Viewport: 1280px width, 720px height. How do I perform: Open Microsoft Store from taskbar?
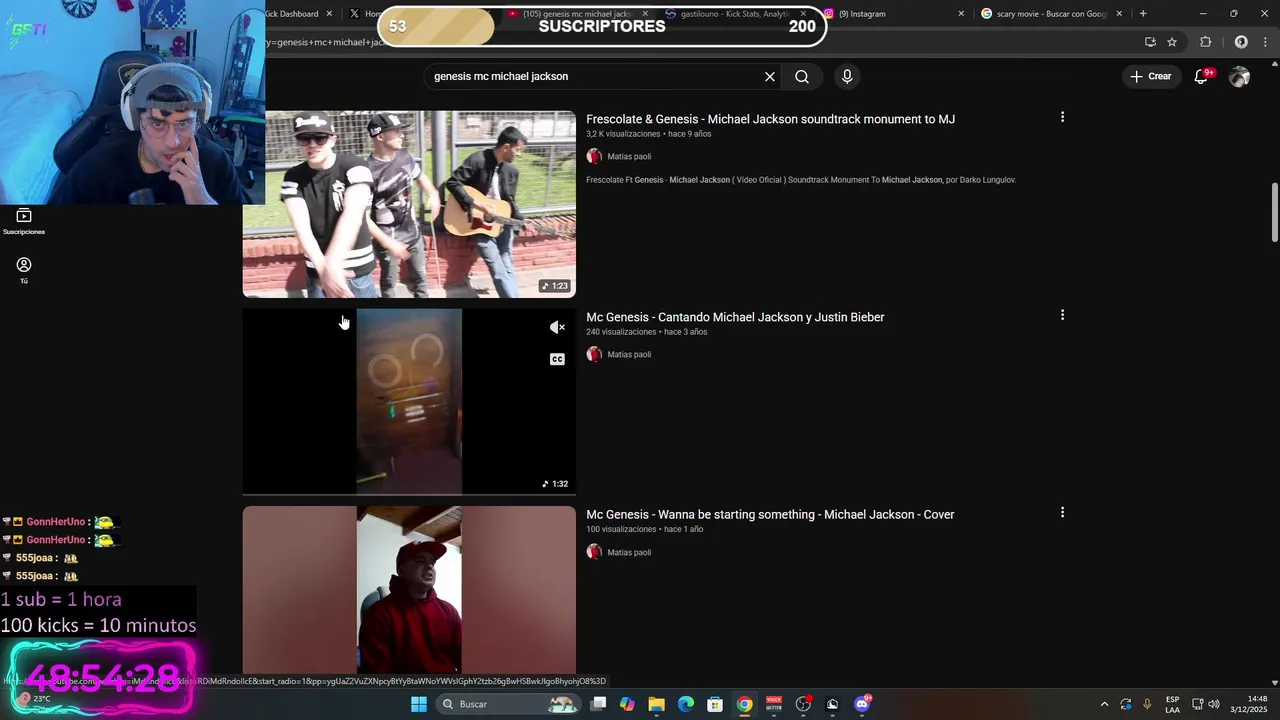[x=715, y=704]
